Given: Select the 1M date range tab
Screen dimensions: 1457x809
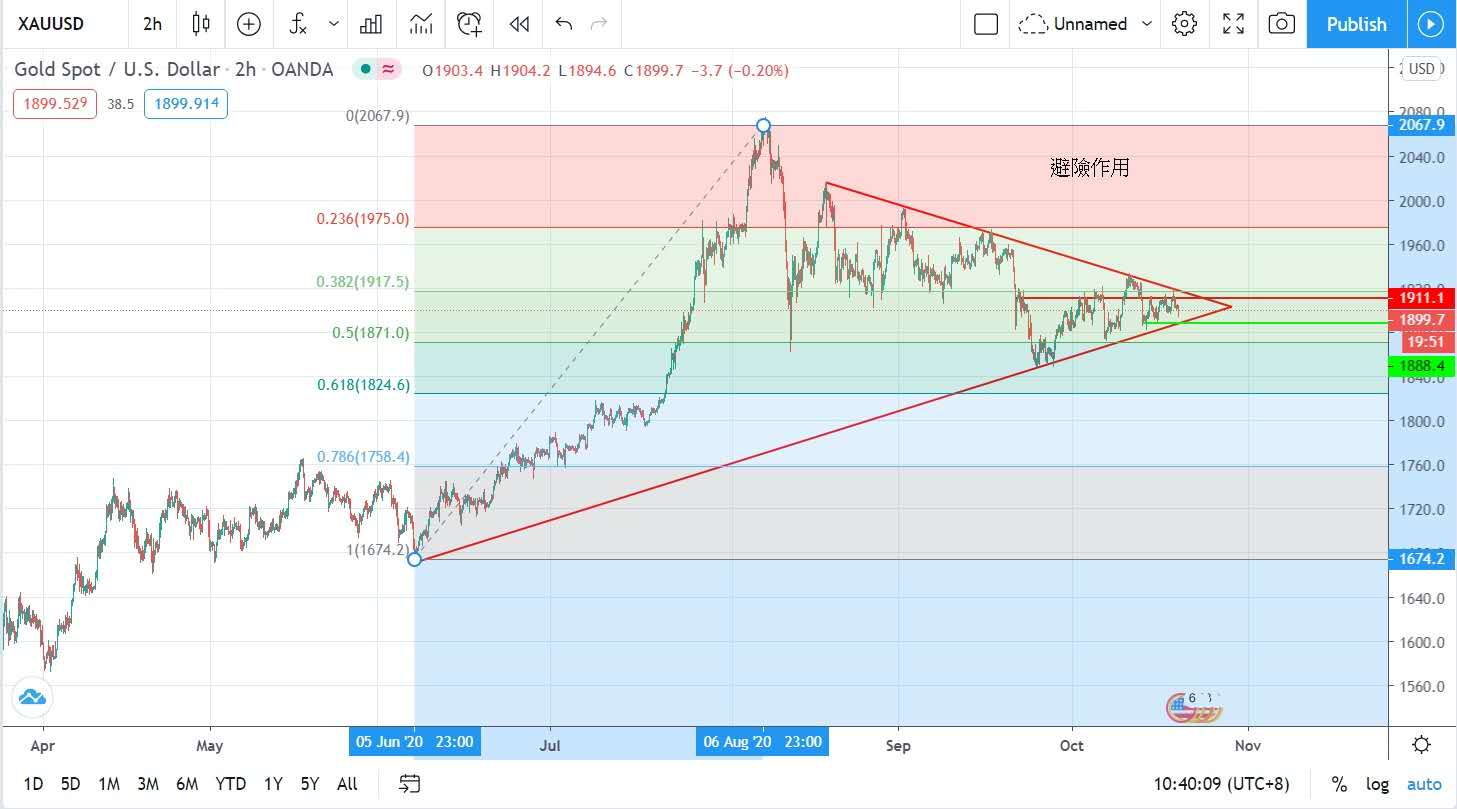Looking at the screenshot, I should pyautogui.click(x=109, y=784).
